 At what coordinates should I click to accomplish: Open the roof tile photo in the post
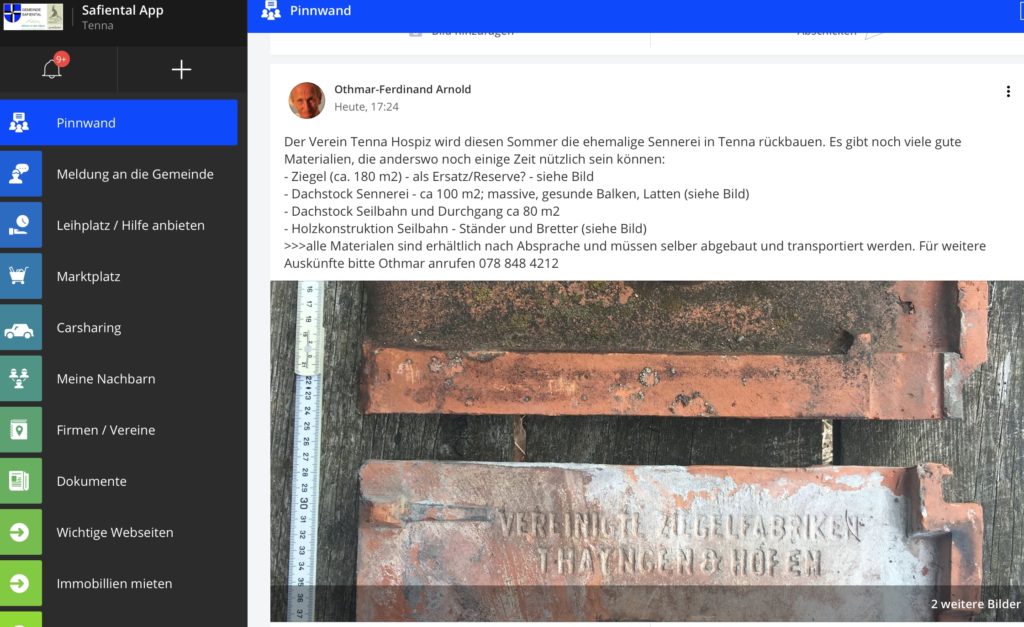pos(647,451)
